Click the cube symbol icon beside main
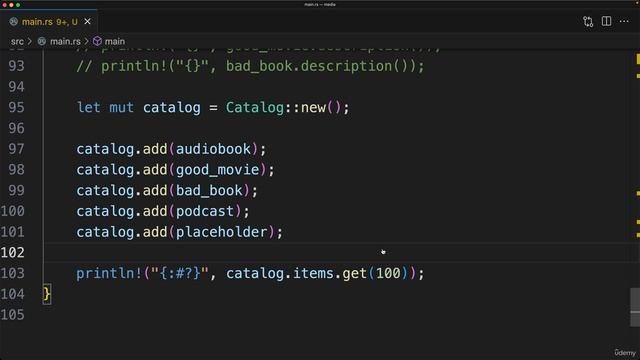This screenshot has width=640, height=360. [97, 41]
